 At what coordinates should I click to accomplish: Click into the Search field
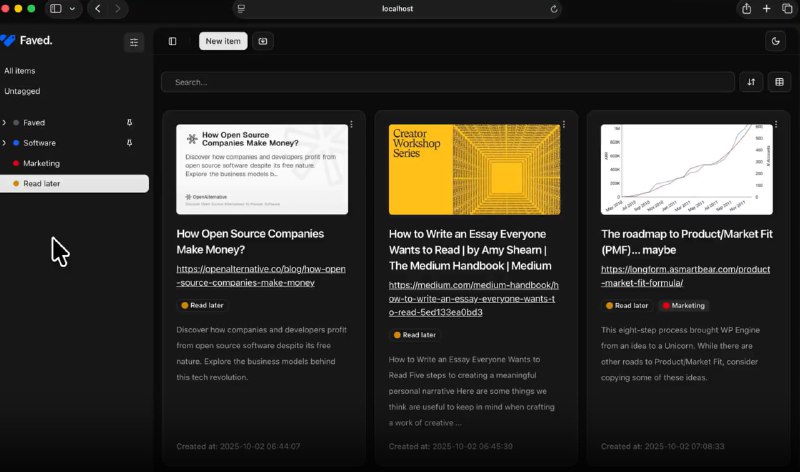pos(447,82)
